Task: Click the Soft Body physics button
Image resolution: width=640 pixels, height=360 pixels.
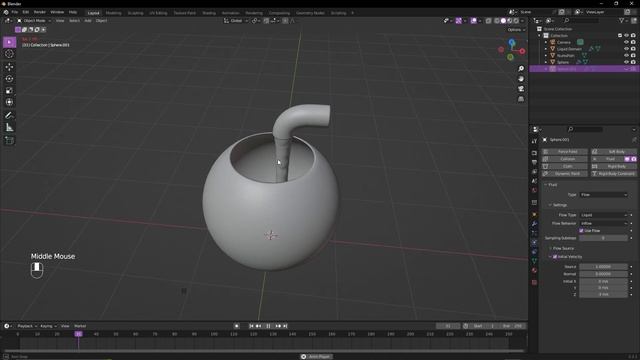Action: [x=613, y=151]
